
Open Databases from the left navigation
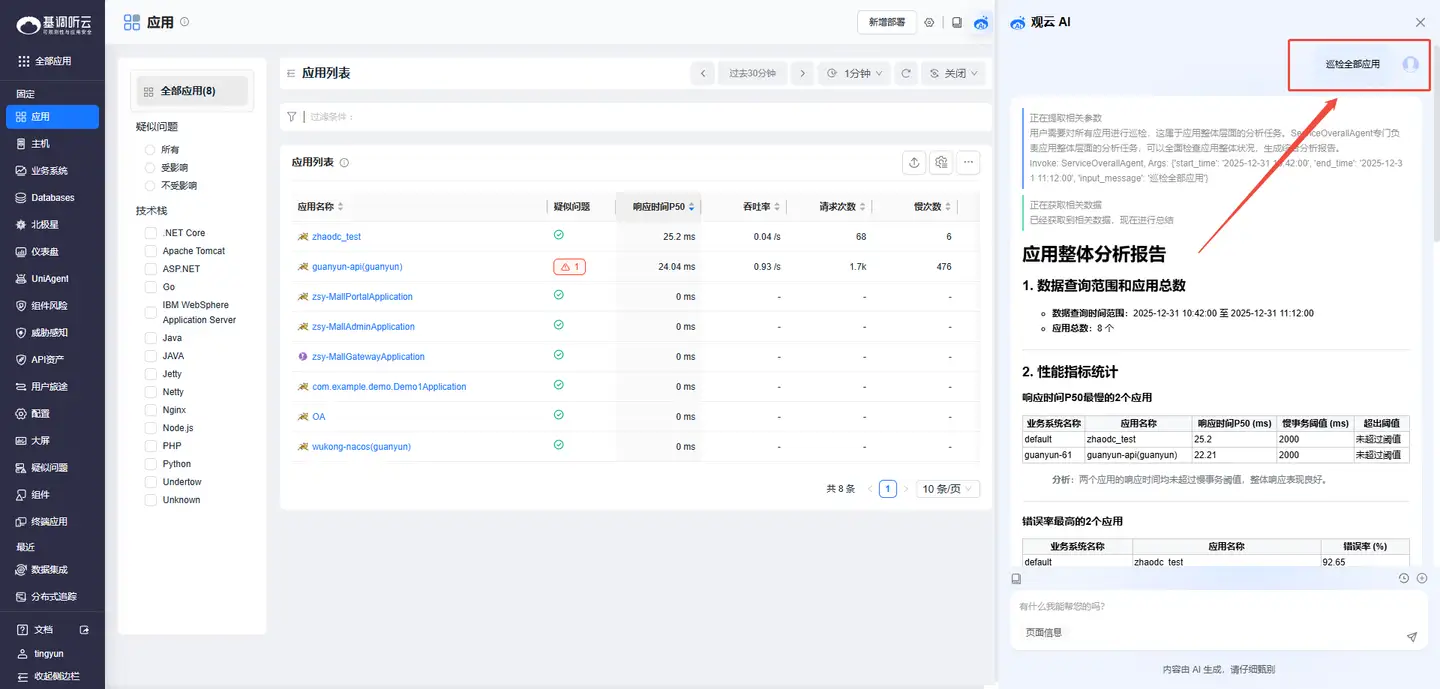pyautogui.click(x=52, y=198)
